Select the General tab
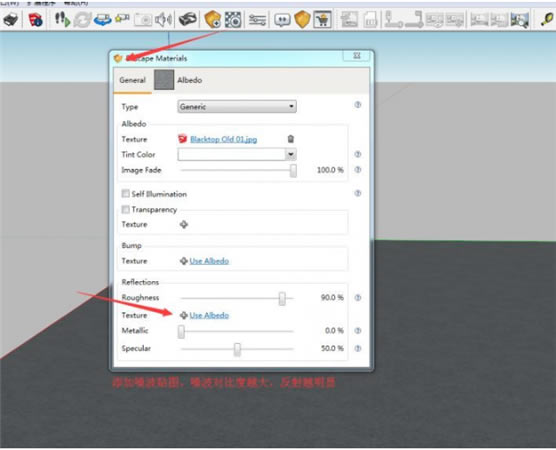 tap(133, 80)
